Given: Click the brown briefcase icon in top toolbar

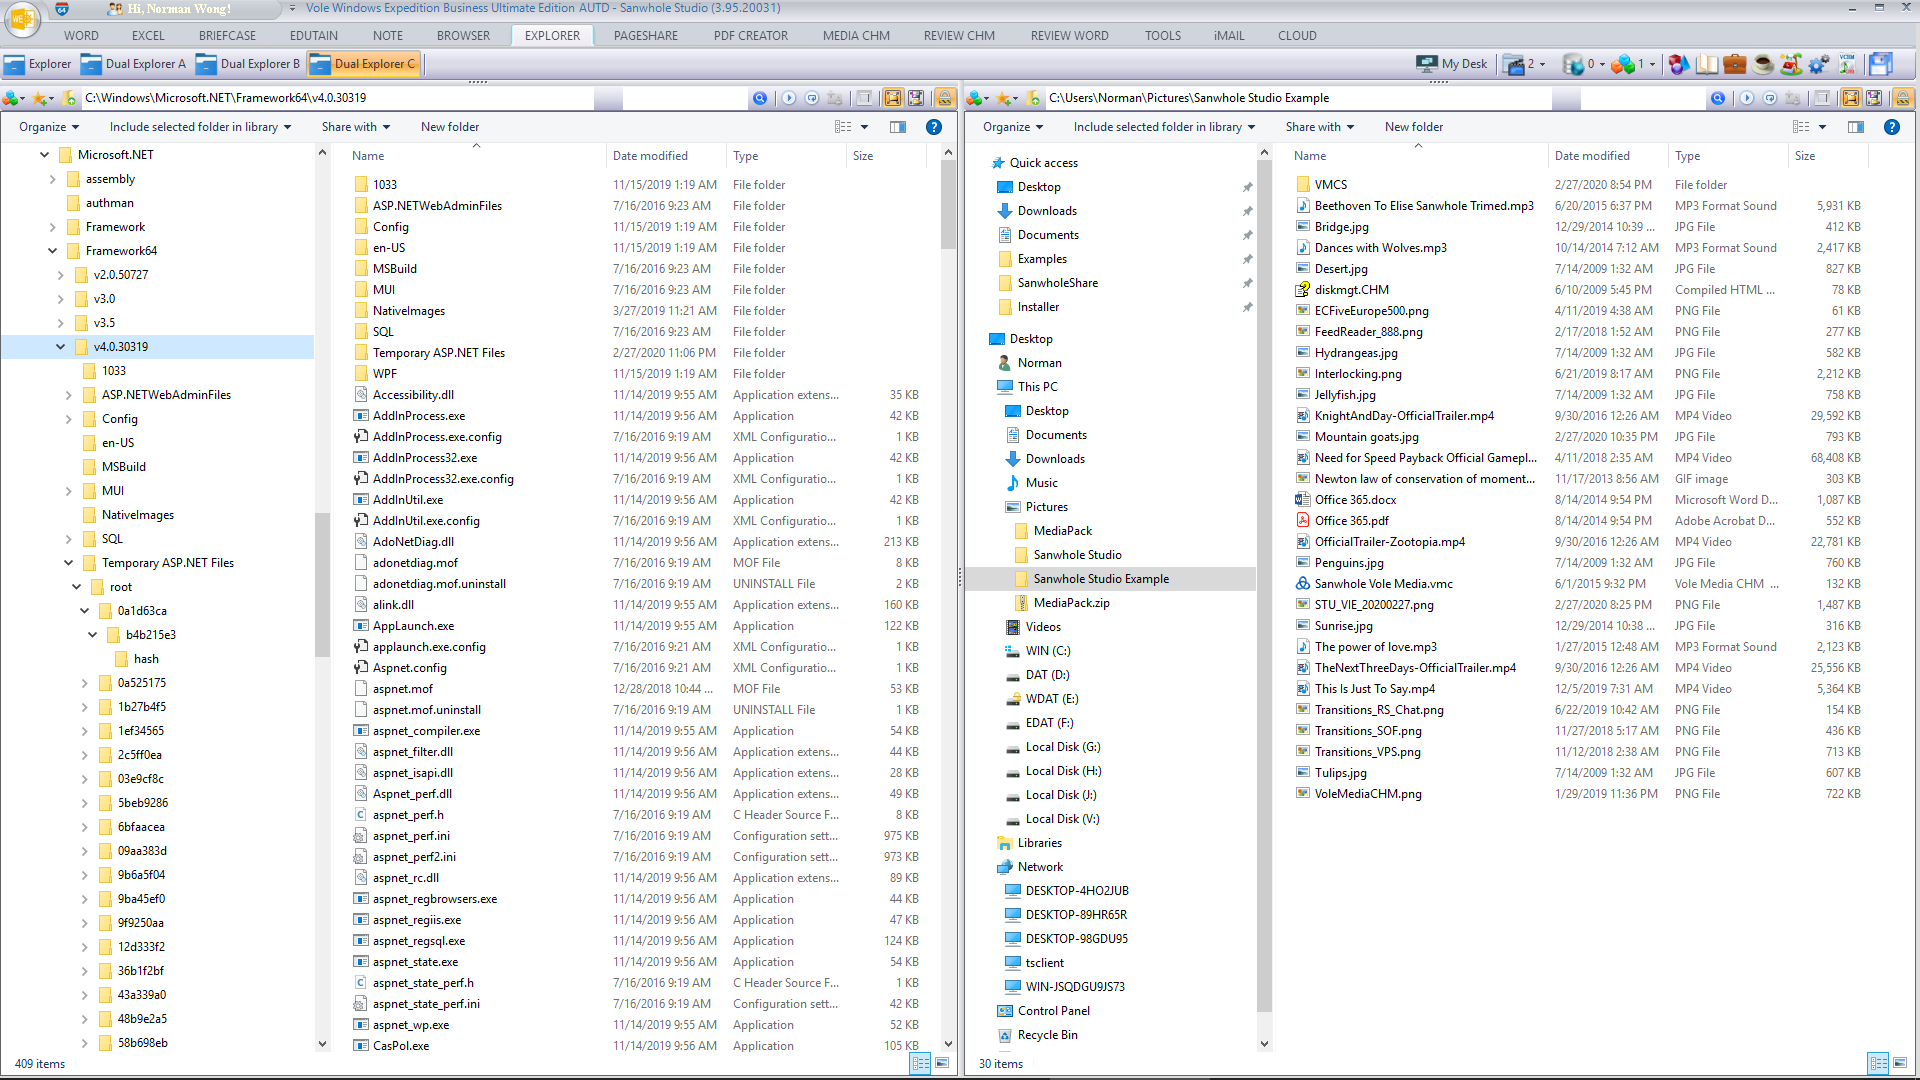Looking at the screenshot, I should pos(1735,64).
